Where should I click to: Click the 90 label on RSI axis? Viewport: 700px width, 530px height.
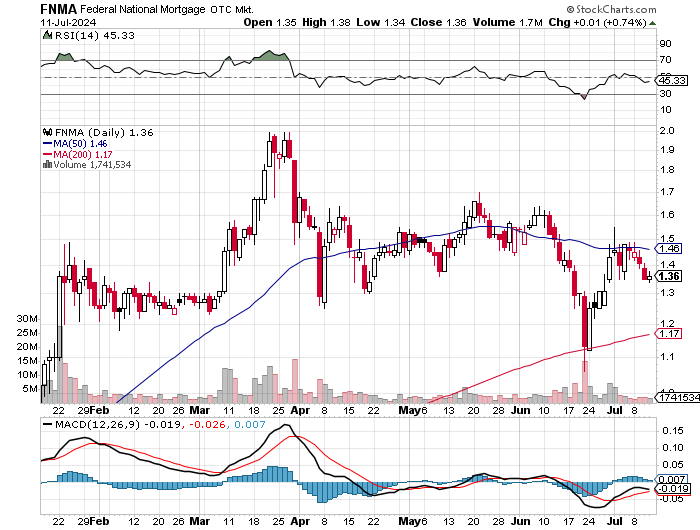tap(665, 44)
